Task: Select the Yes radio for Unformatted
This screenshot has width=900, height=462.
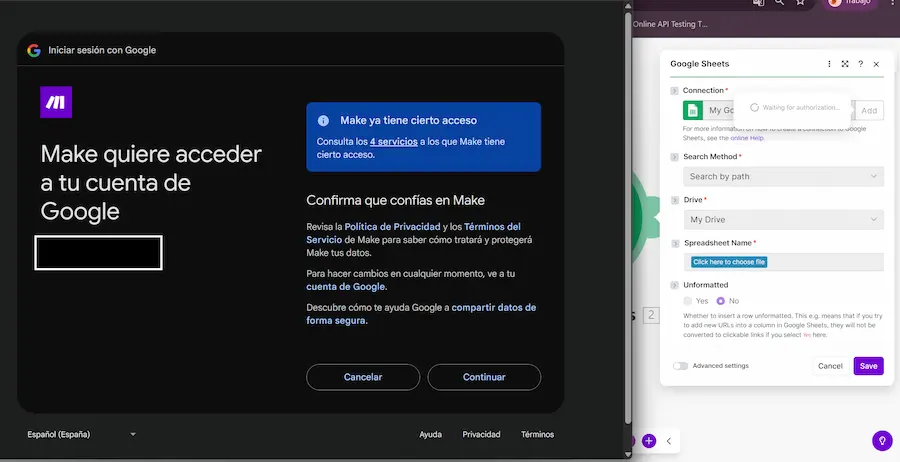Action: pyautogui.click(x=688, y=301)
